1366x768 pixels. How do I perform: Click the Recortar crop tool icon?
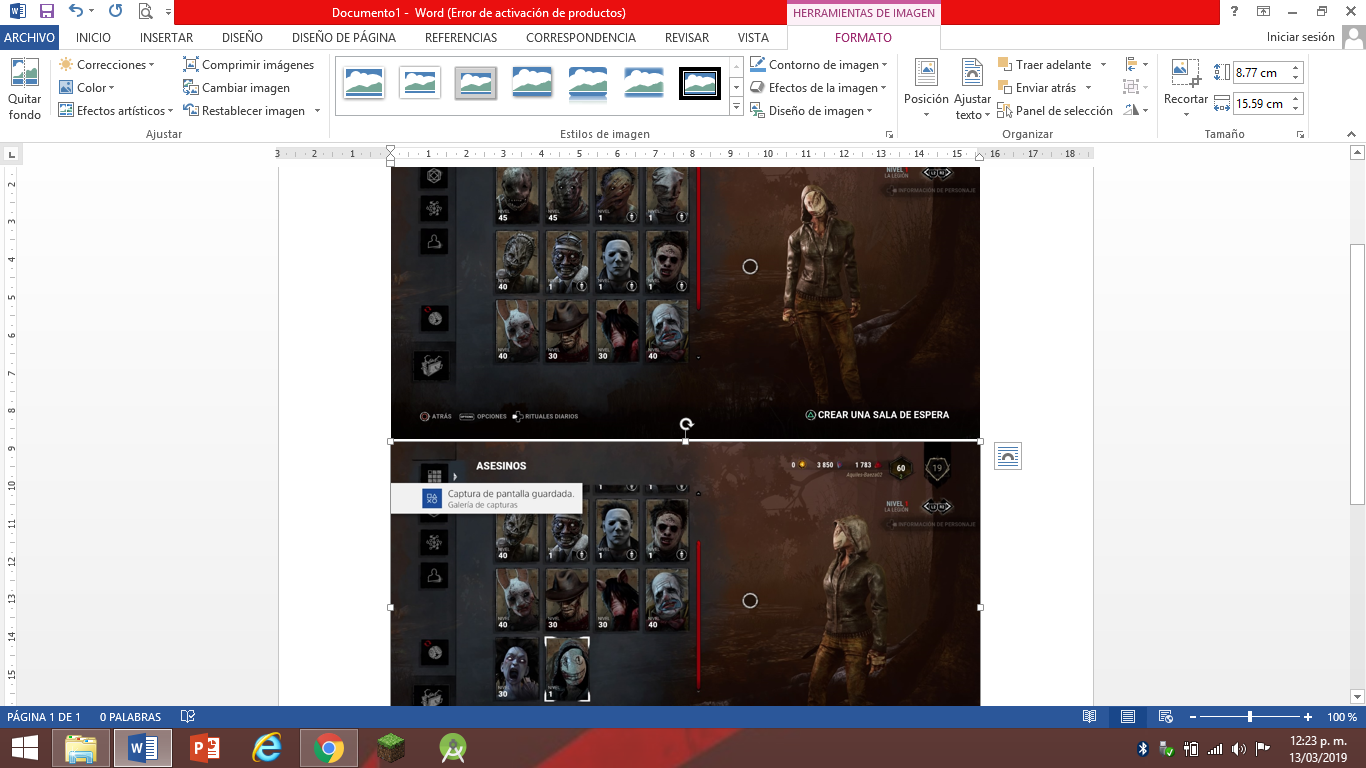coord(1186,72)
